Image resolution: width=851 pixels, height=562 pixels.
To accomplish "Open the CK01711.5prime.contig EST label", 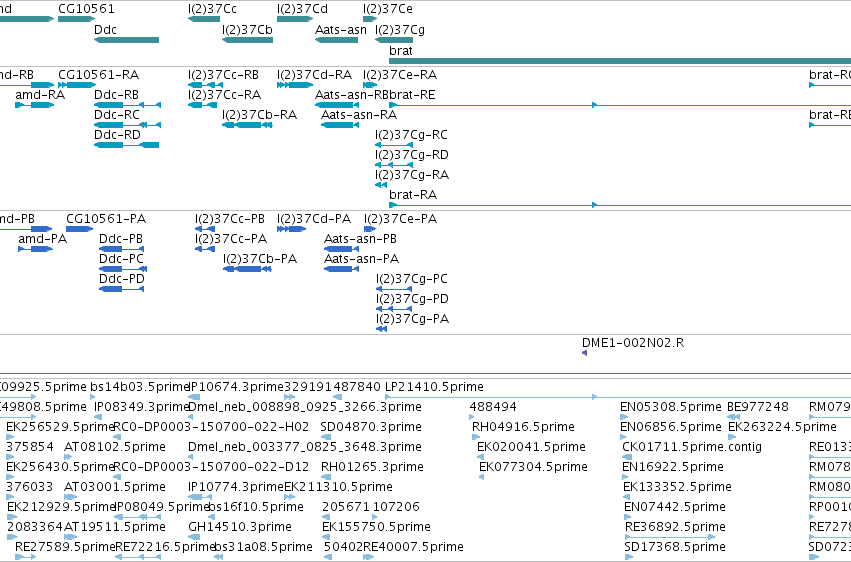I will coord(692,446).
